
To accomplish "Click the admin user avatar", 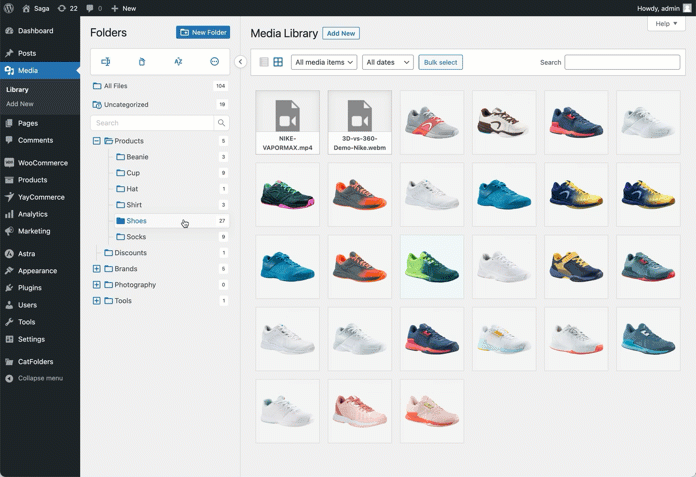I will point(687,8).
